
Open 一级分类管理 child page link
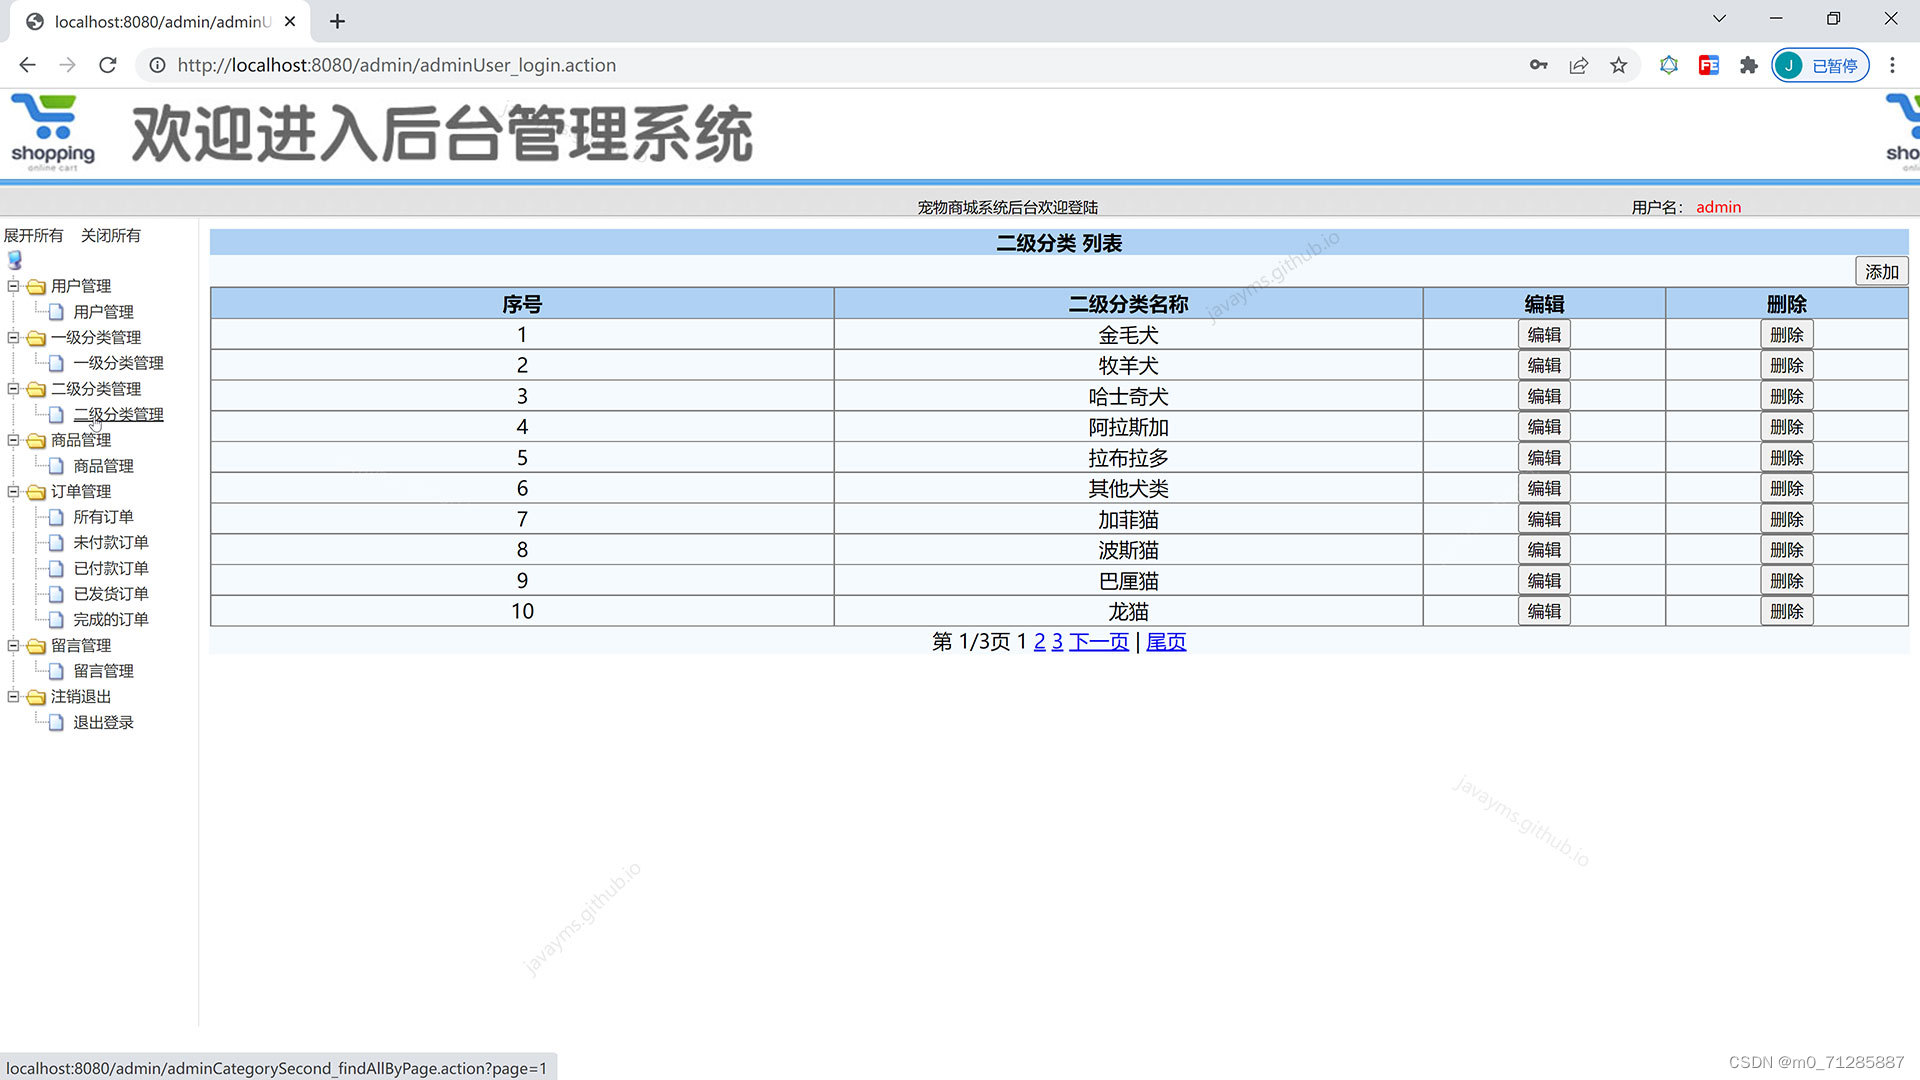118,363
